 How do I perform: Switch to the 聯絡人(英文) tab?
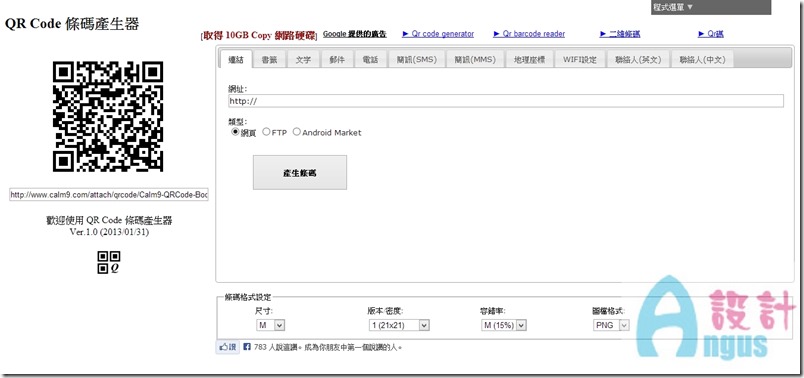(638, 59)
